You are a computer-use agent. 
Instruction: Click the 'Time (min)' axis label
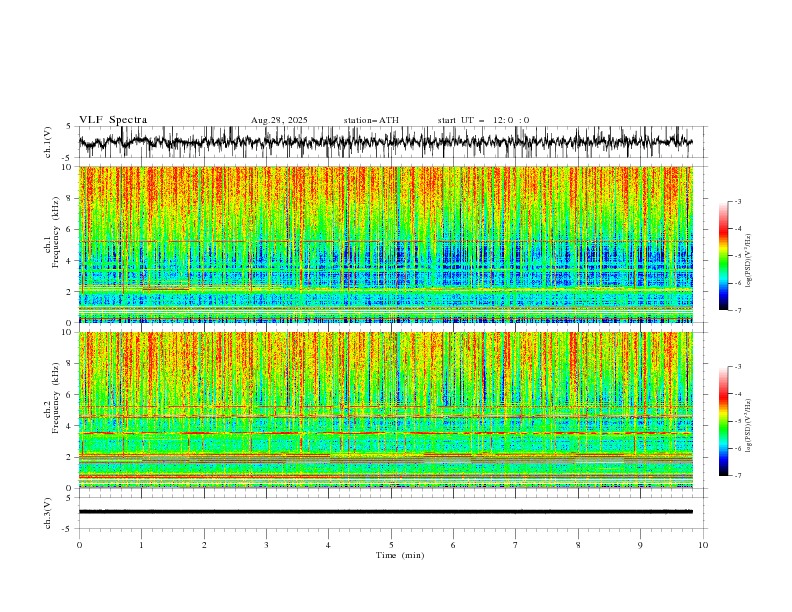(x=400, y=555)
